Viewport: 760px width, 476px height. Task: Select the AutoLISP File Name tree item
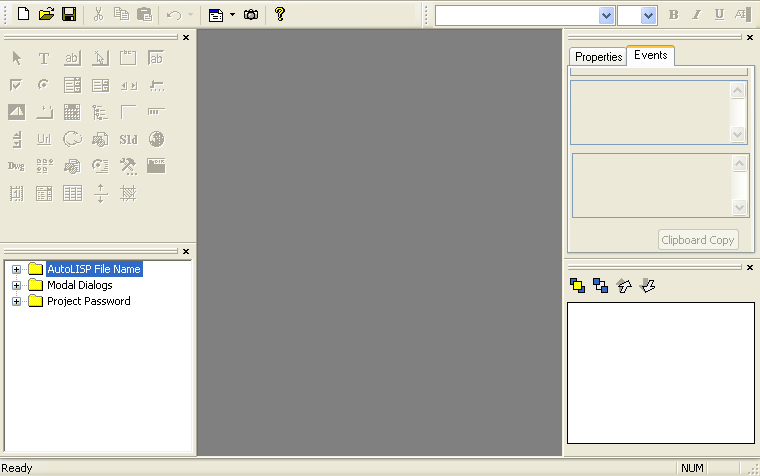tap(94, 269)
